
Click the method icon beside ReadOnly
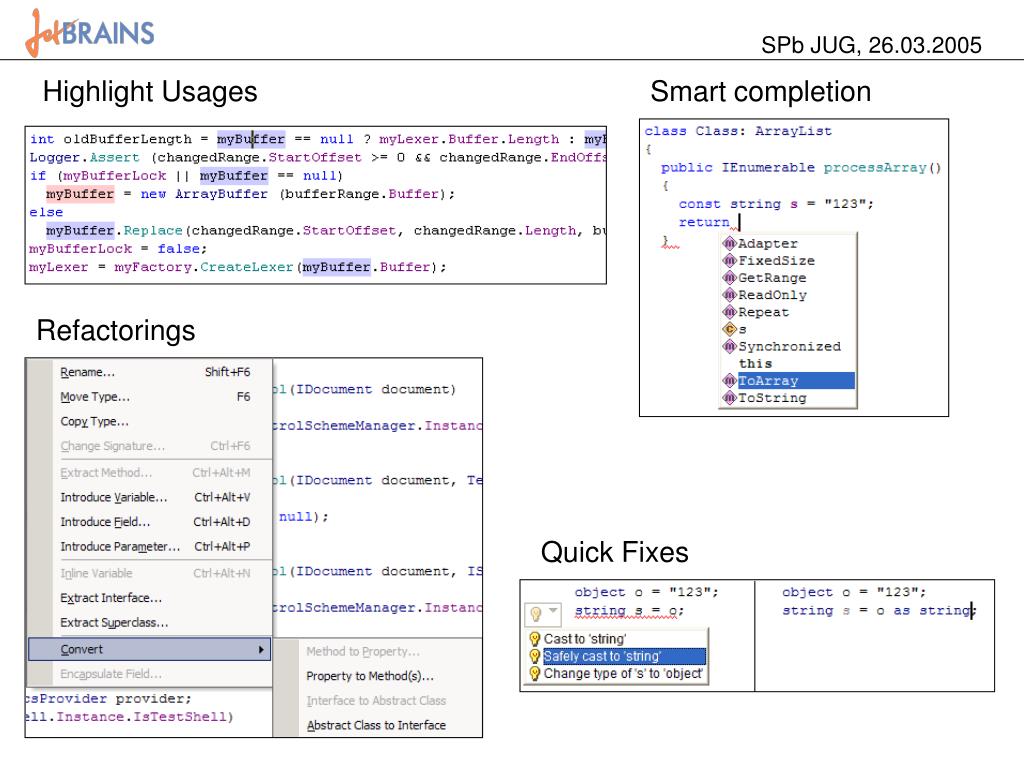pos(729,295)
